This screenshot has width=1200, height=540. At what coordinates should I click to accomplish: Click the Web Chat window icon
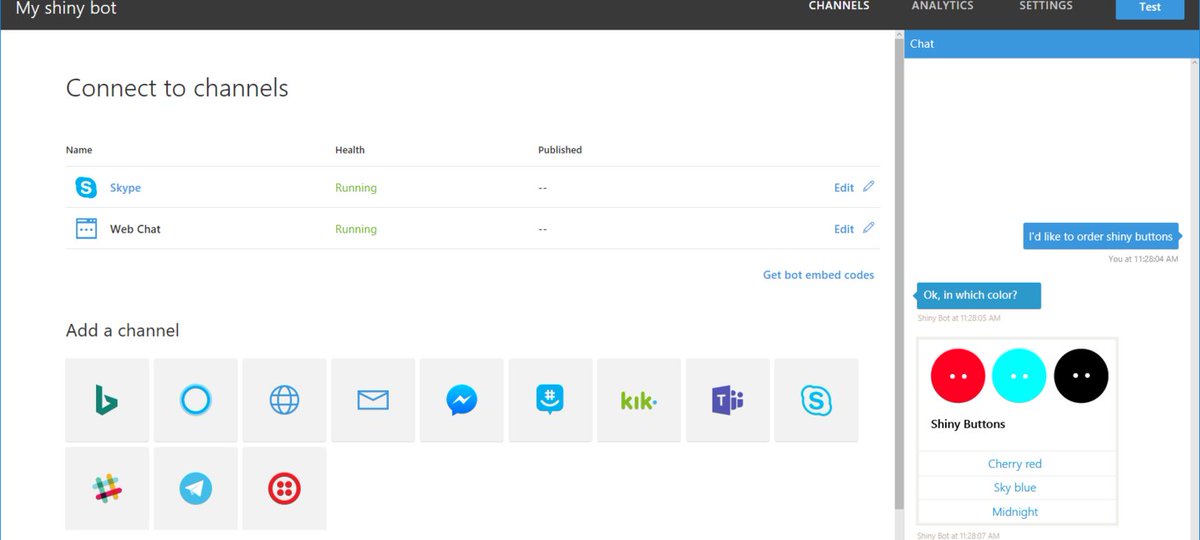[86, 229]
